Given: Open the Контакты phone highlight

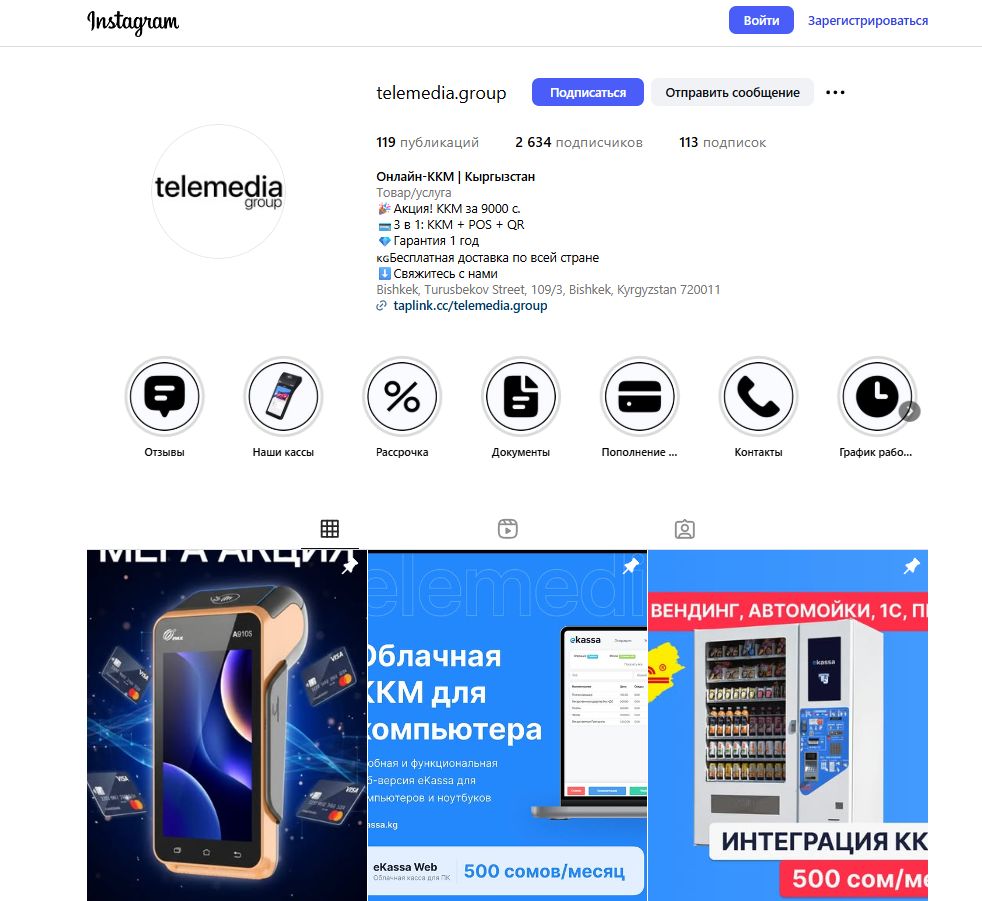Looking at the screenshot, I should 758,396.
